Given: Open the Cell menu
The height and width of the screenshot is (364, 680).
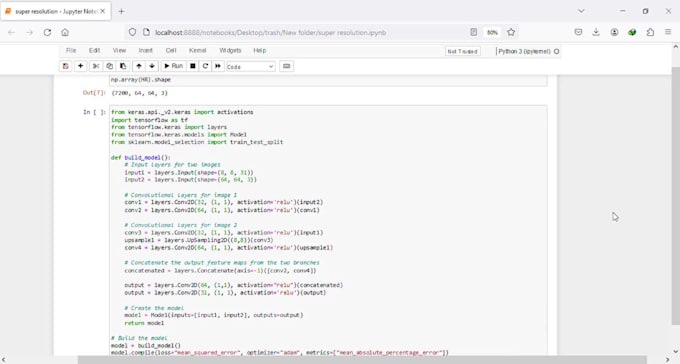Looking at the screenshot, I should [171, 50].
